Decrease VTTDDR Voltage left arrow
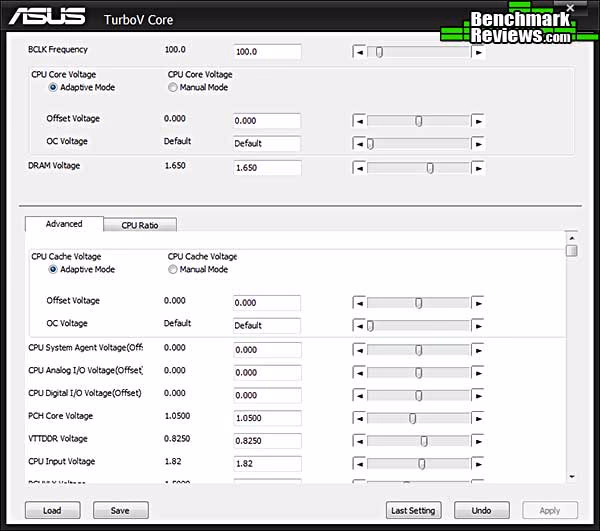 (359, 441)
